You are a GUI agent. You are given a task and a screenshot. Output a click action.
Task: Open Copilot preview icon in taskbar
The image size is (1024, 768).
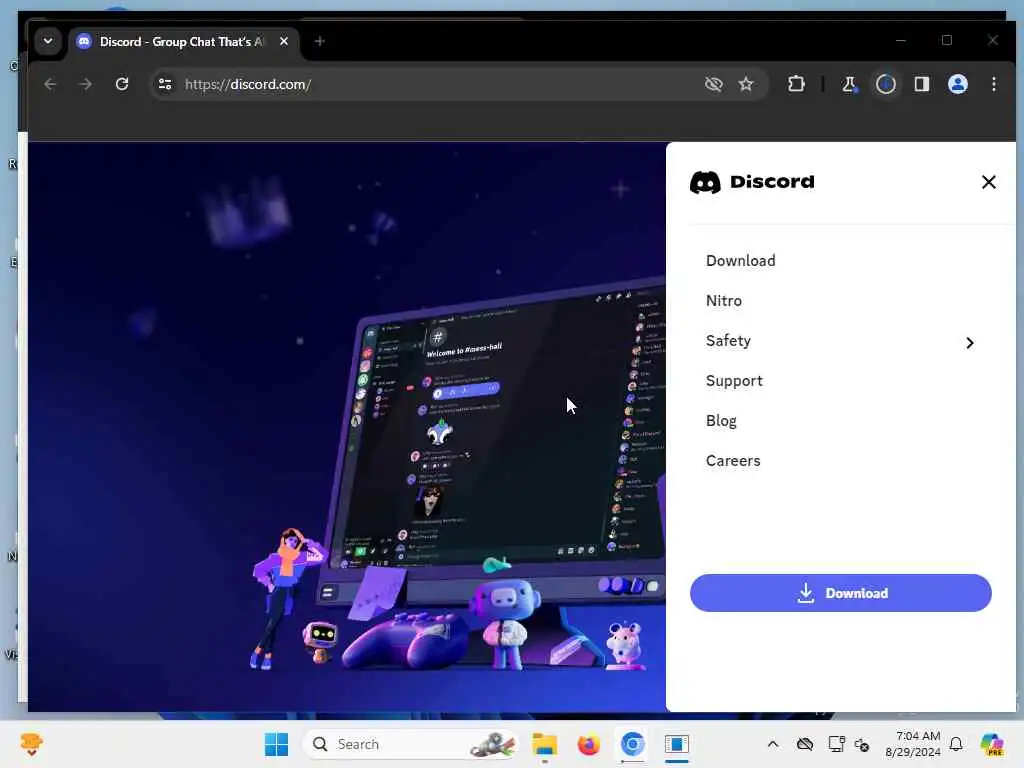992,744
